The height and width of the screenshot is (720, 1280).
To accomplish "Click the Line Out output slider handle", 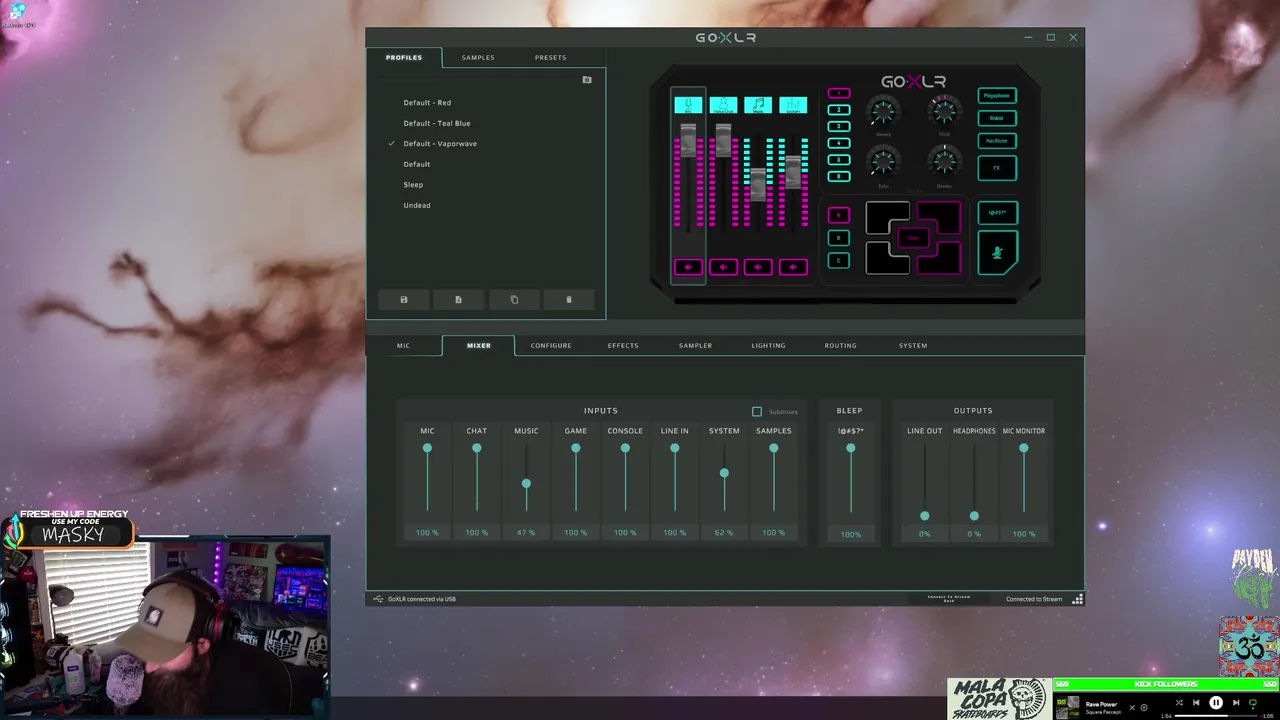I will pos(924,516).
